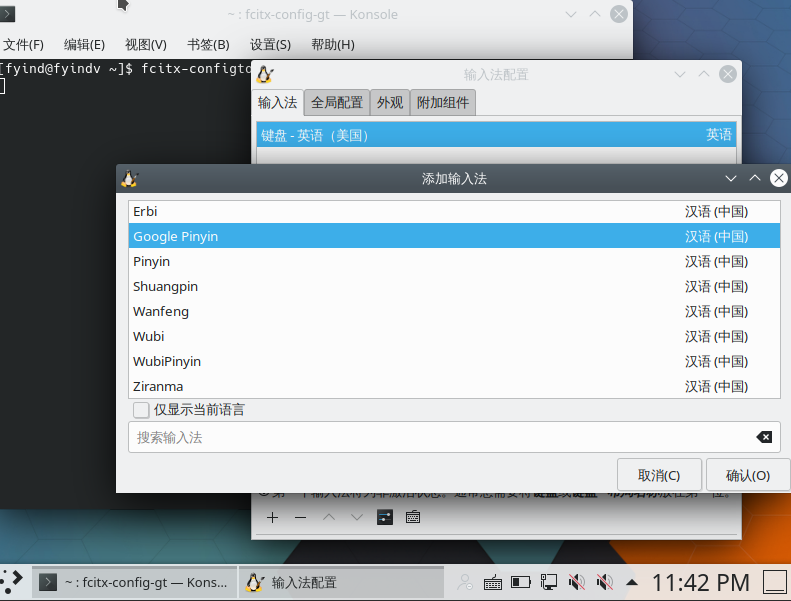Select Wanfeng input method
This screenshot has height=601, width=791.
pos(454,311)
